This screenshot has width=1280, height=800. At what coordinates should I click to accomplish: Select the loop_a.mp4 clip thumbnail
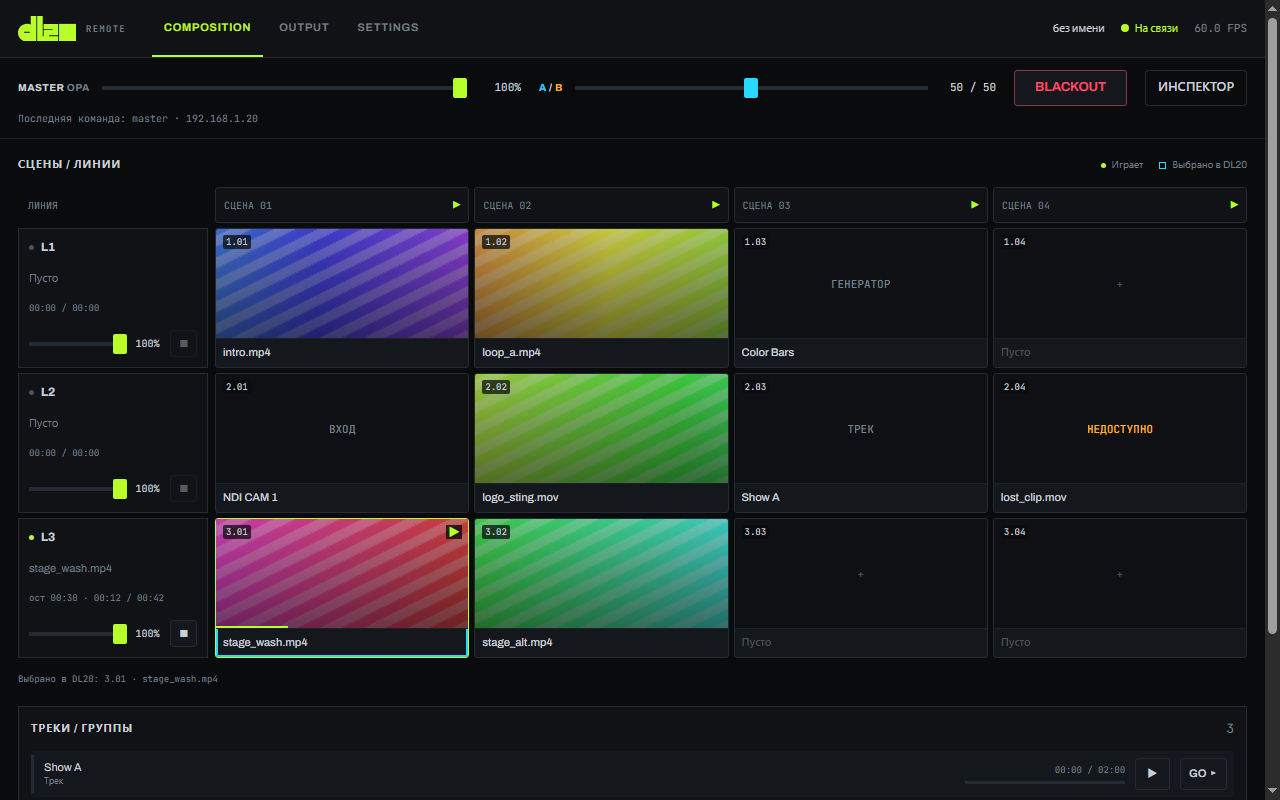point(601,284)
